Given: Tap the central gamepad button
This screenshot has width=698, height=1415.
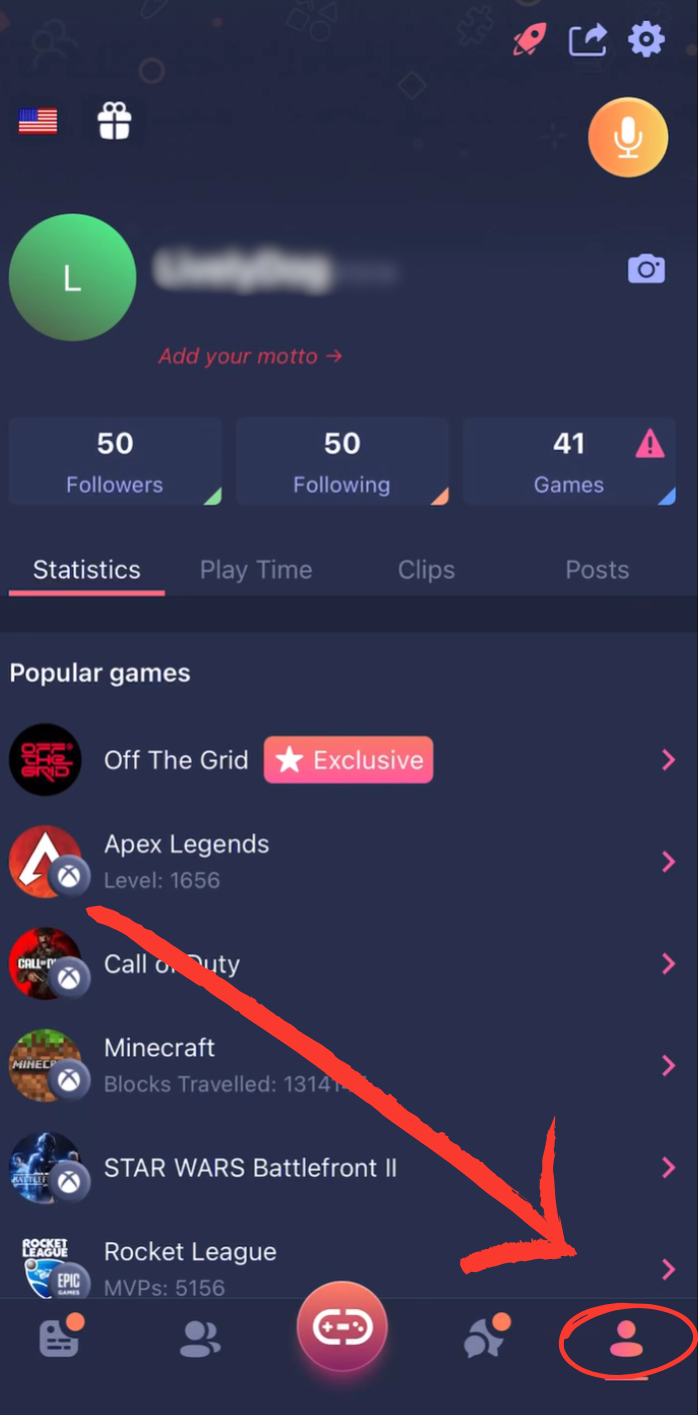Looking at the screenshot, I should click(342, 1328).
